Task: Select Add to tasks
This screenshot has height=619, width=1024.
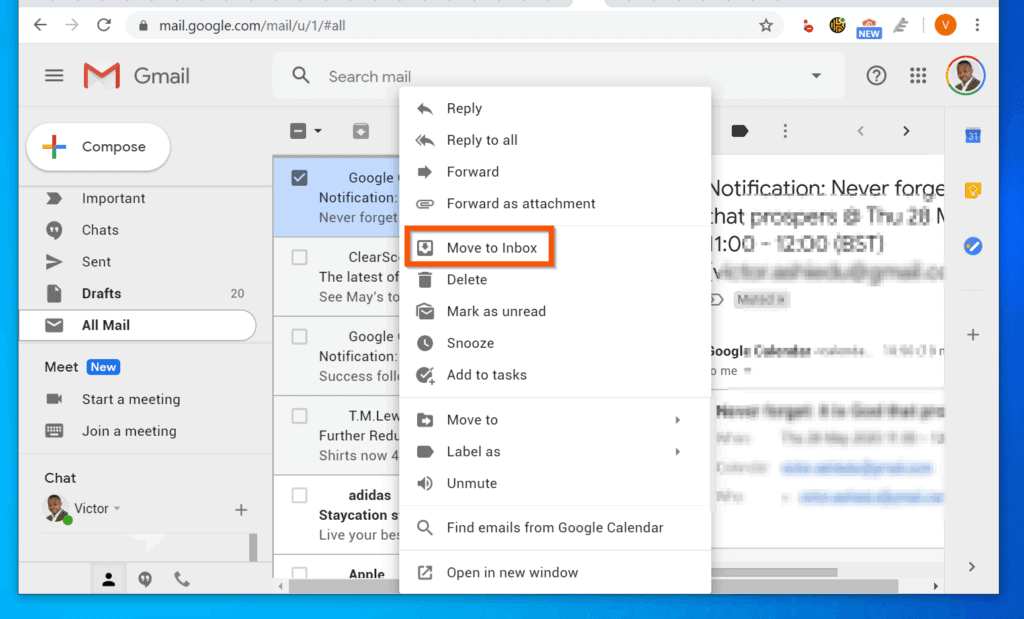Action: (x=555, y=375)
